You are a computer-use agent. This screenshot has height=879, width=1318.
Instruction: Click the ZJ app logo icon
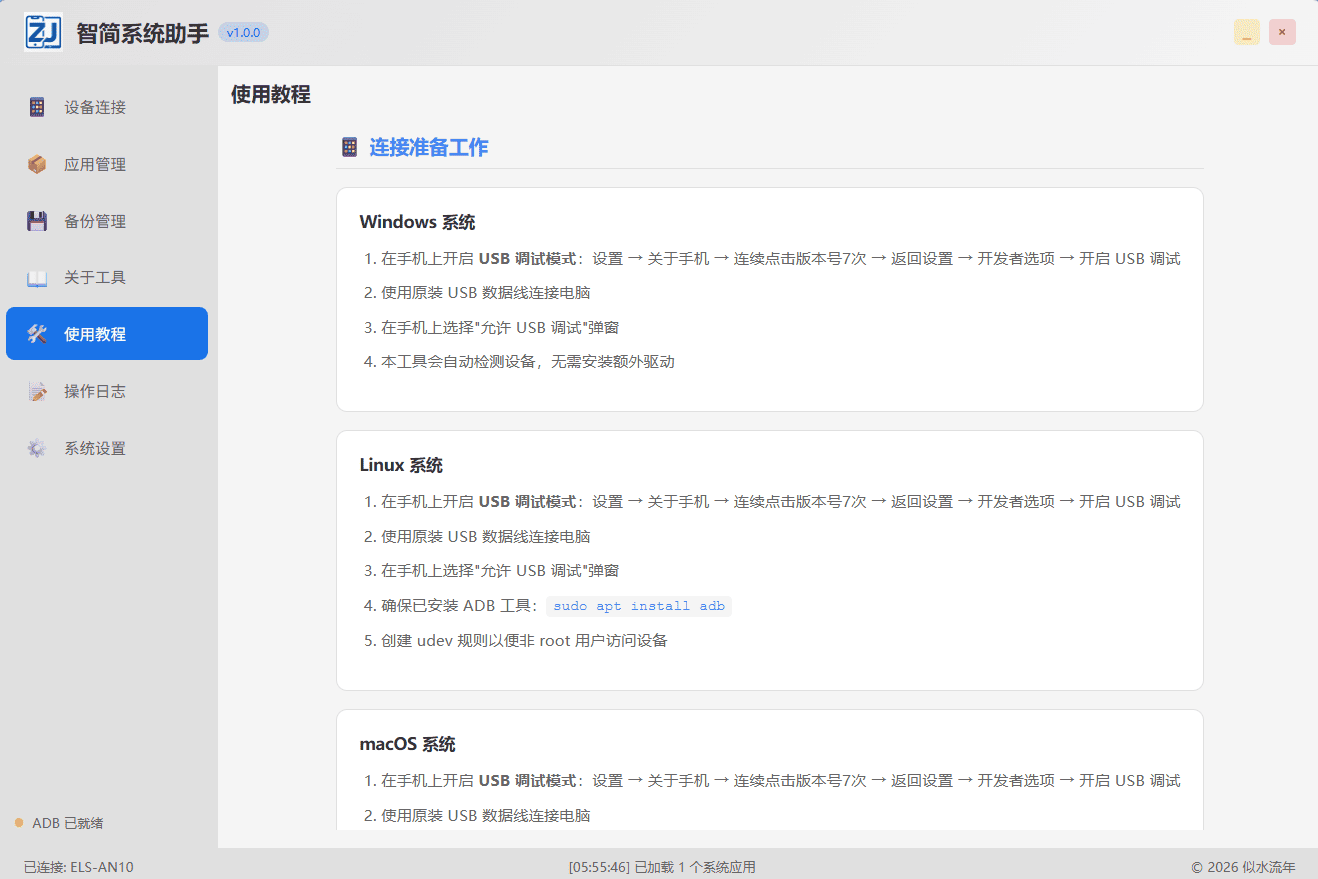click(43, 32)
